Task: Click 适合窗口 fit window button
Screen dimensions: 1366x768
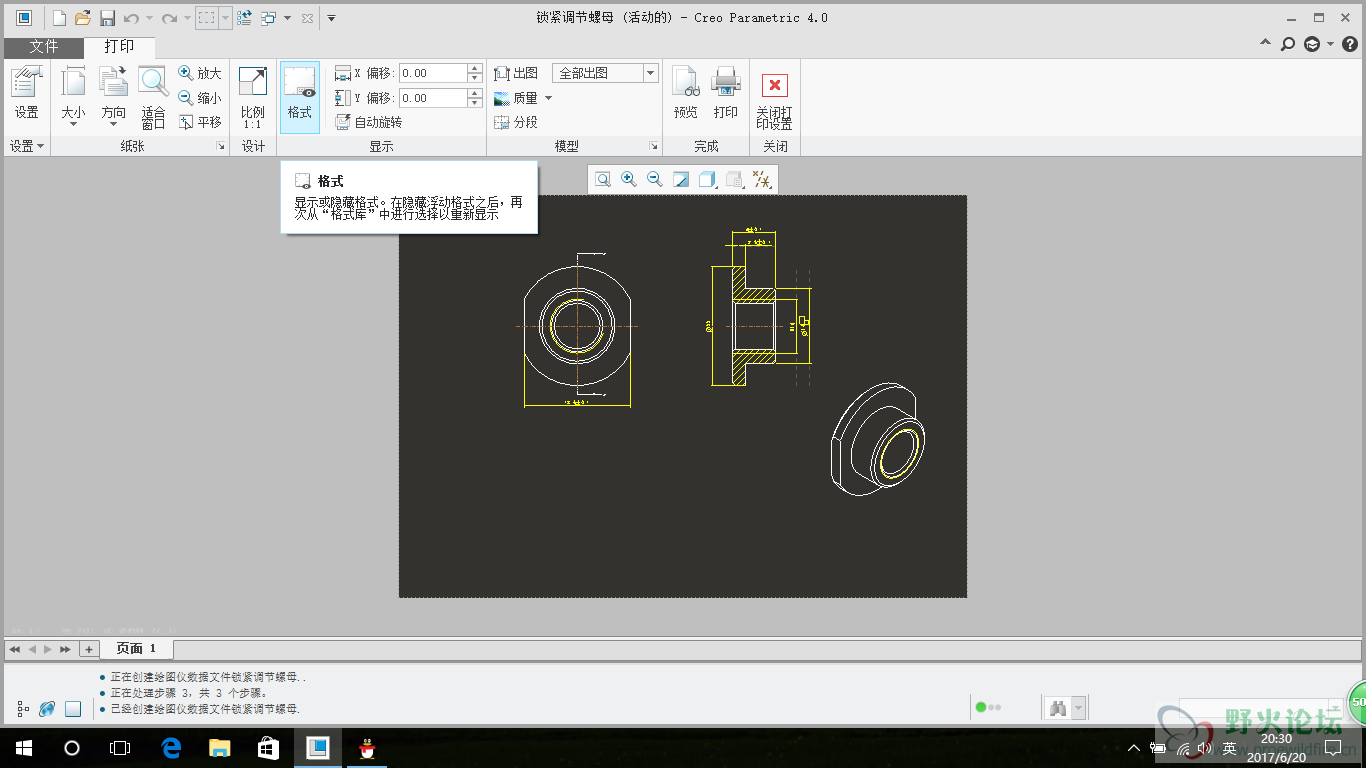Action: coord(153,97)
